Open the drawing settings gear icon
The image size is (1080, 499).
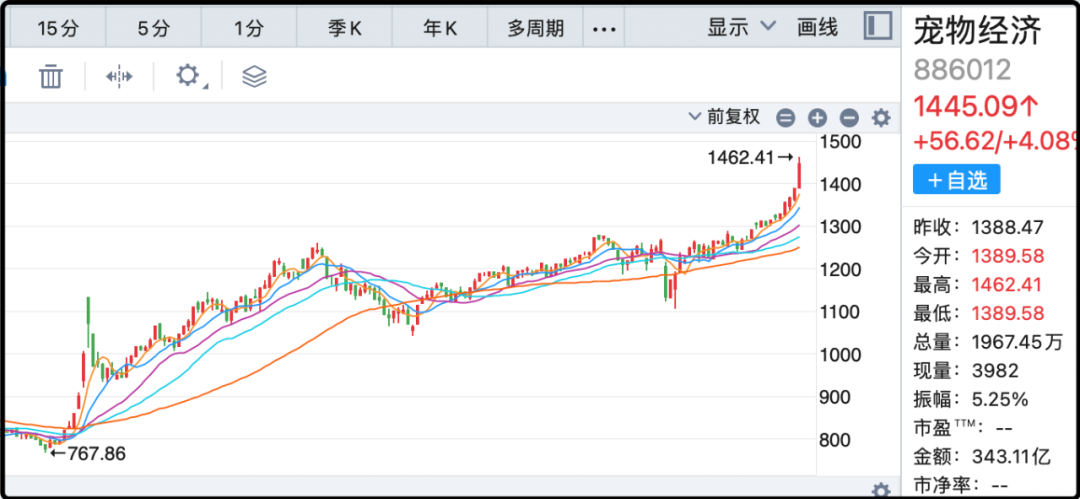pyautogui.click(x=188, y=76)
